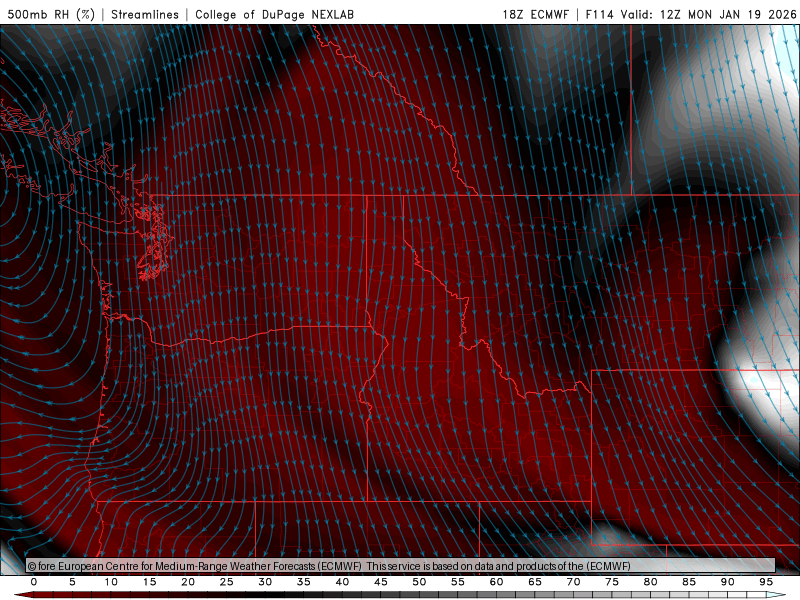Click the "35" value on the color scale
Viewport: 800px width, 600px height.
(304, 582)
